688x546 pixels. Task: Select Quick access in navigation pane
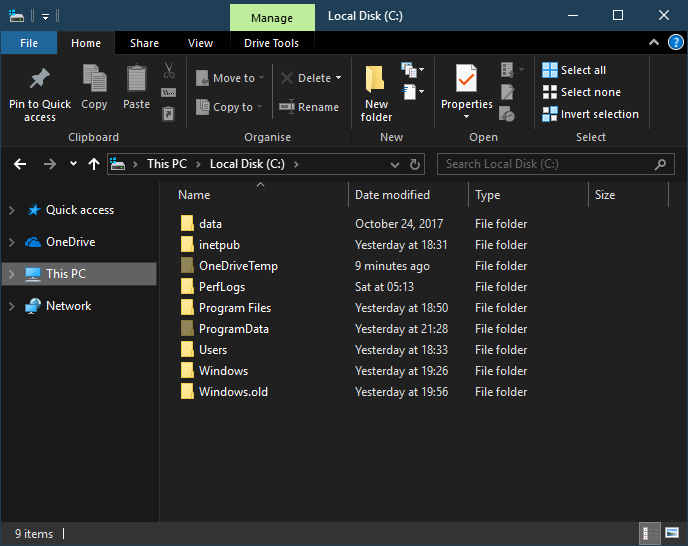point(80,210)
